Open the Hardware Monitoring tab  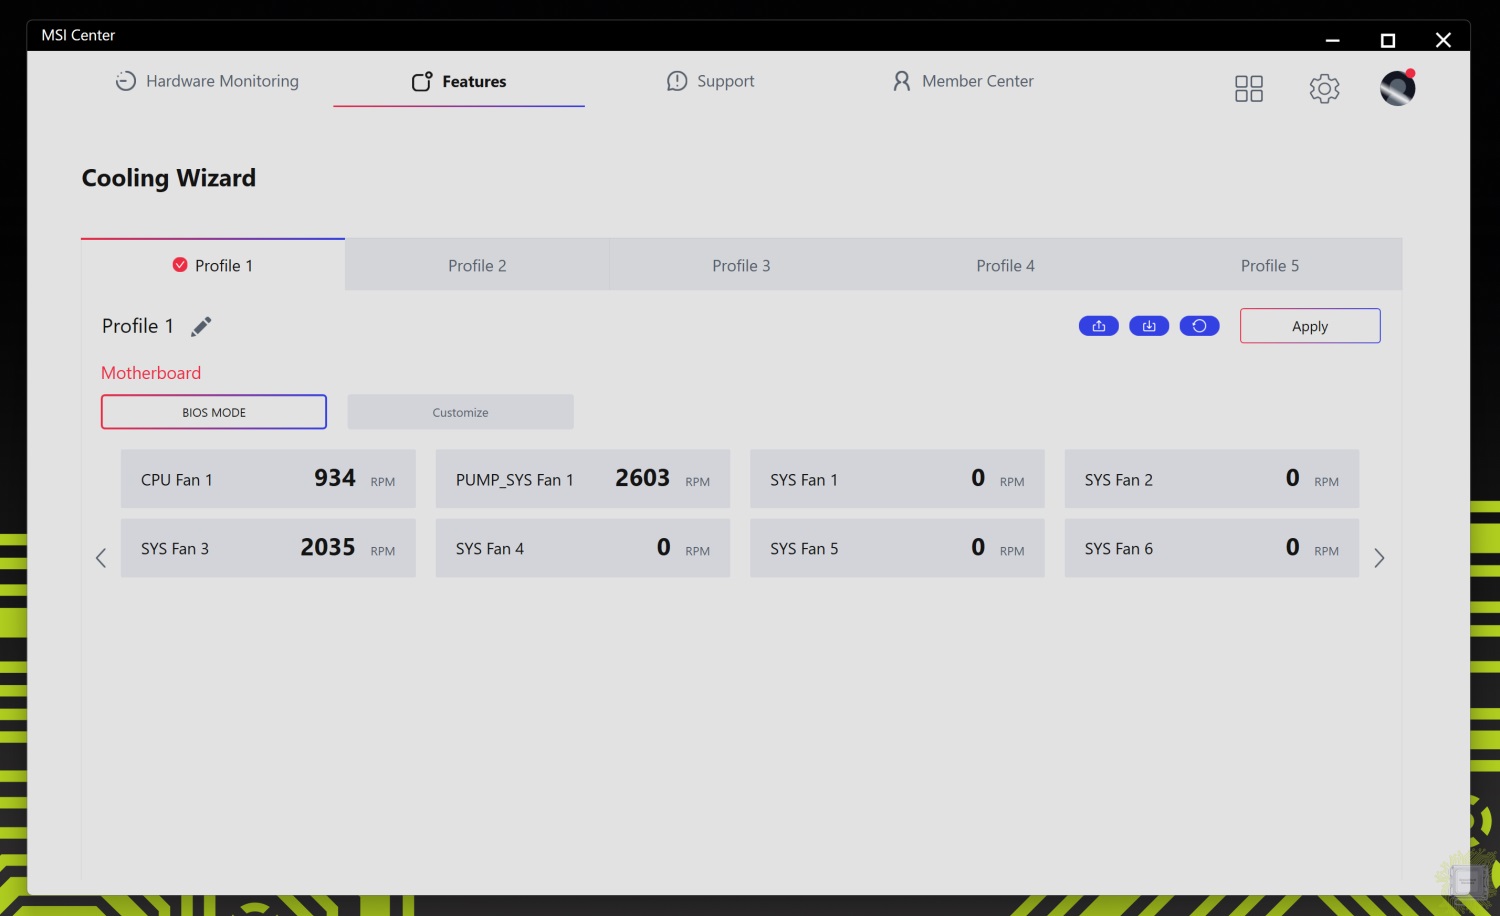(207, 82)
